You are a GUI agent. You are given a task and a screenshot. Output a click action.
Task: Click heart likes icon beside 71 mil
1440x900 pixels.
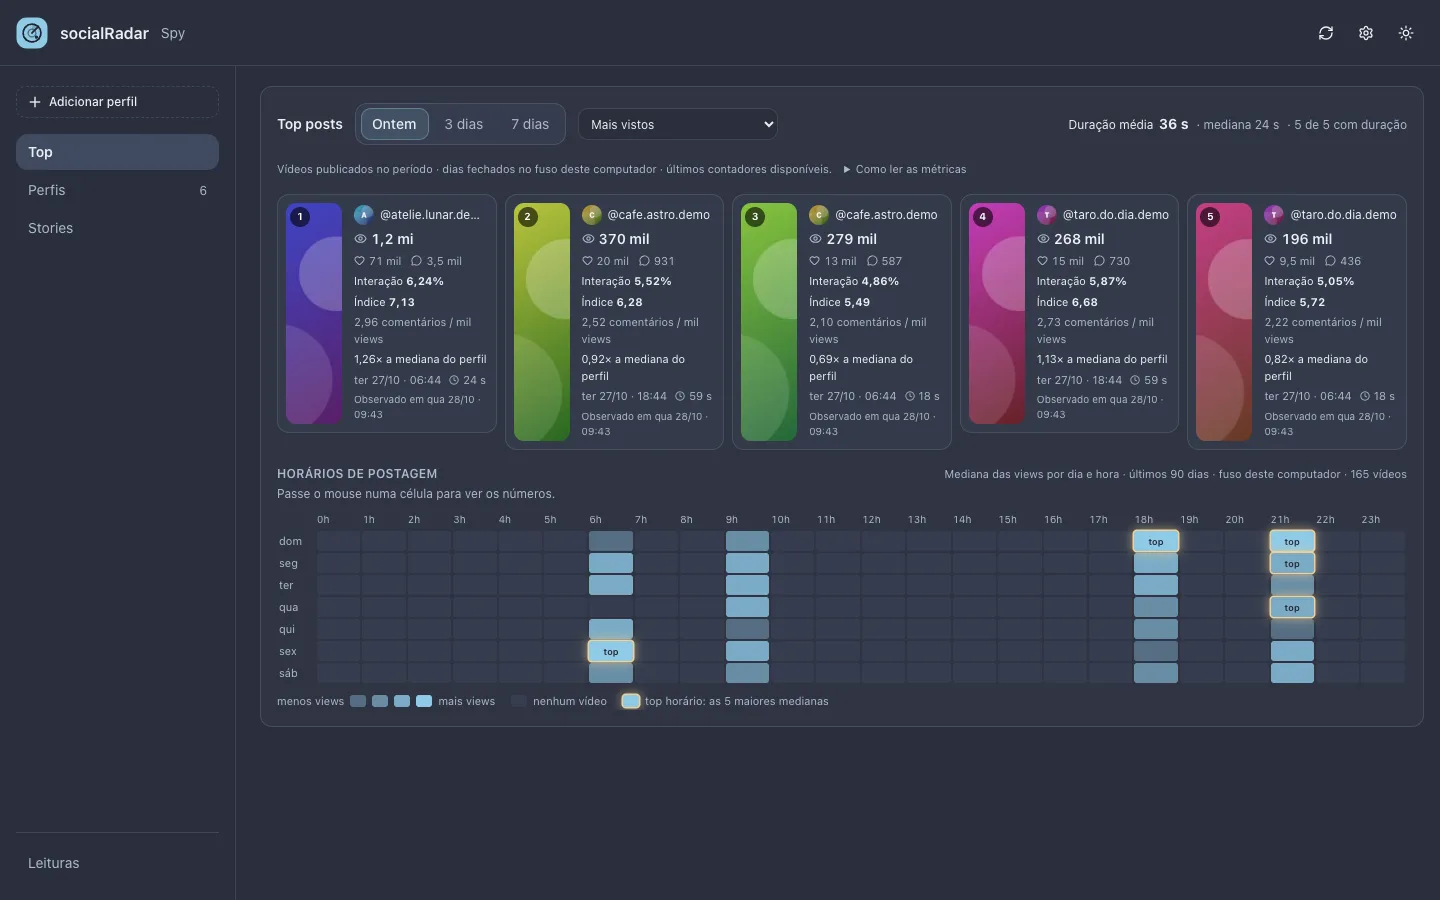coord(359,261)
